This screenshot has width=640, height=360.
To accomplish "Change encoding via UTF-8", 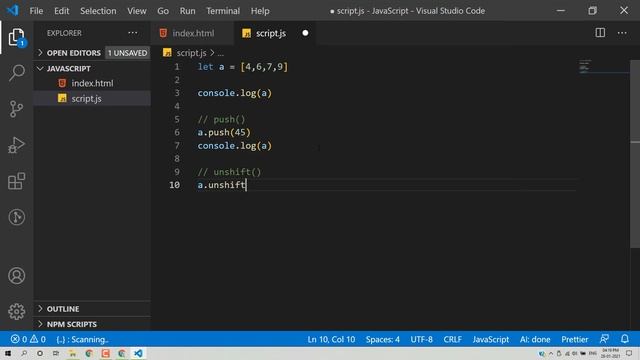I will tap(421, 339).
